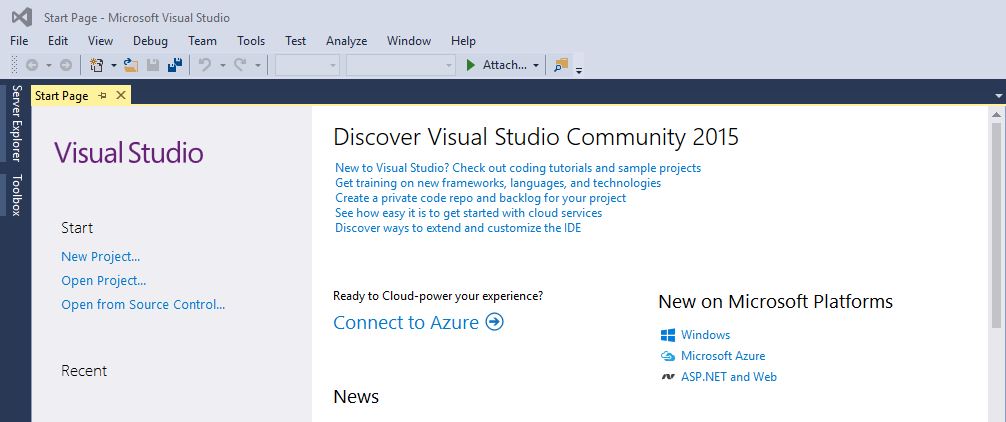Open the Attach button dropdown arrow
Image resolution: width=1006 pixels, height=422 pixels.
click(x=536, y=65)
